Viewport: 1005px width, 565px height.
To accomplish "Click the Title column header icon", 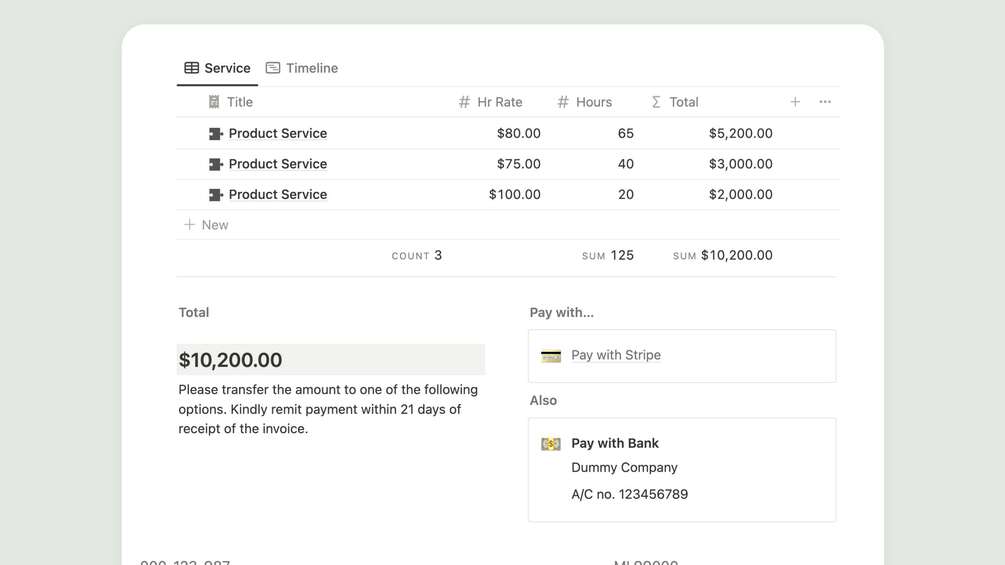I will coord(214,102).
